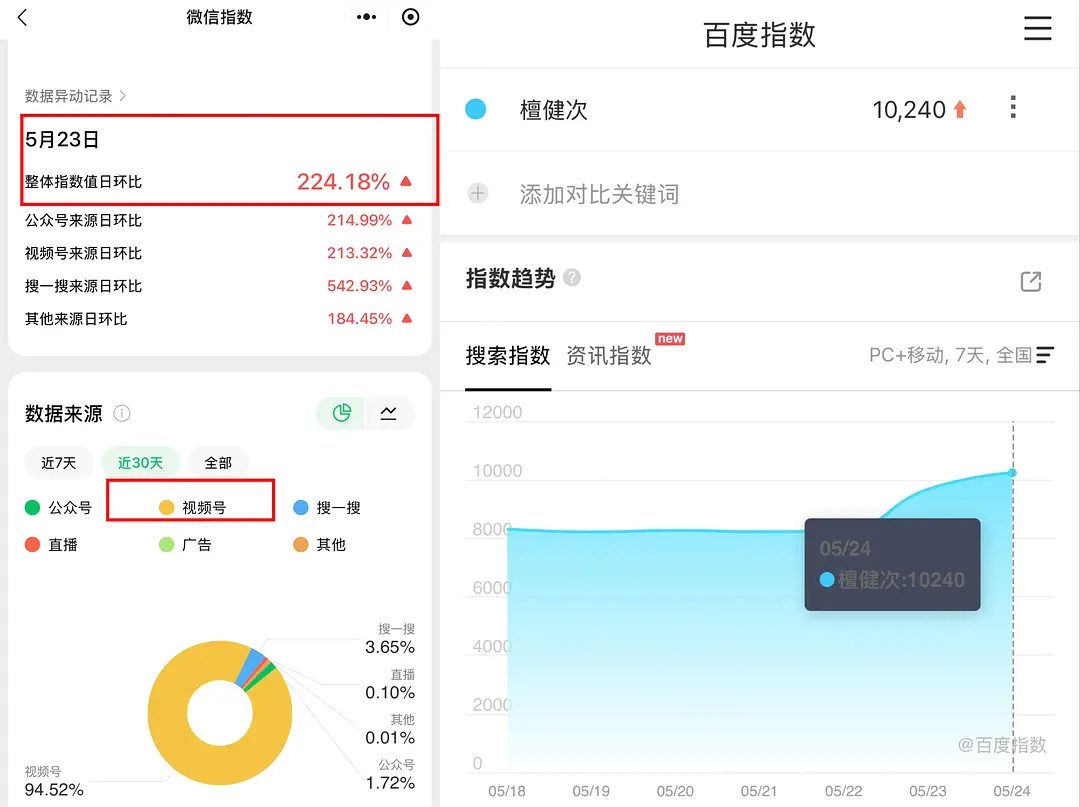Open the PC+移动, 7天, 全国 filter
This screenshot has width=1080, height=807.
(962, 355)
